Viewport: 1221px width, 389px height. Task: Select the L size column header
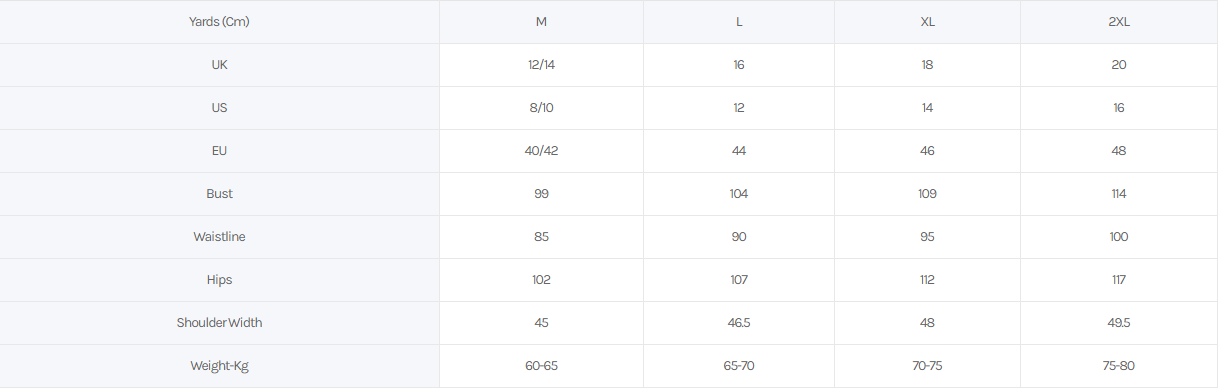coord(739,22)
